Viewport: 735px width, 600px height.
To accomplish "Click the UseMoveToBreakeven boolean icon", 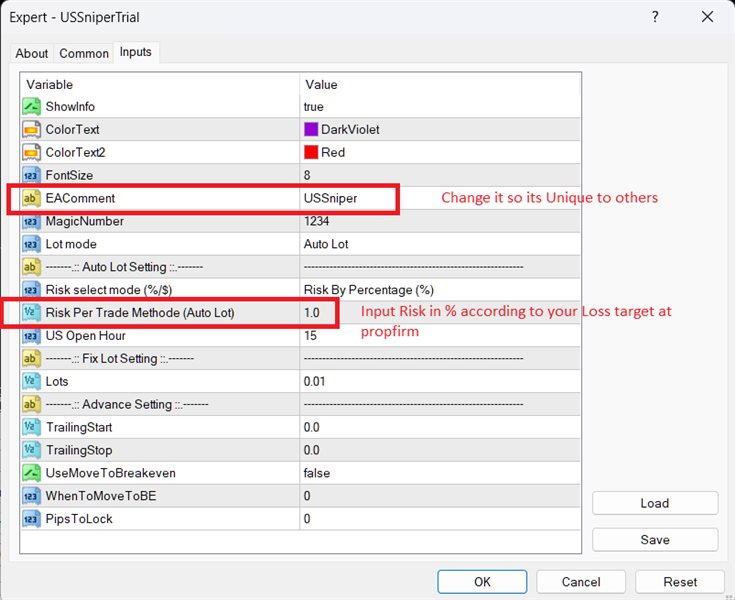I will pos(31,473).
